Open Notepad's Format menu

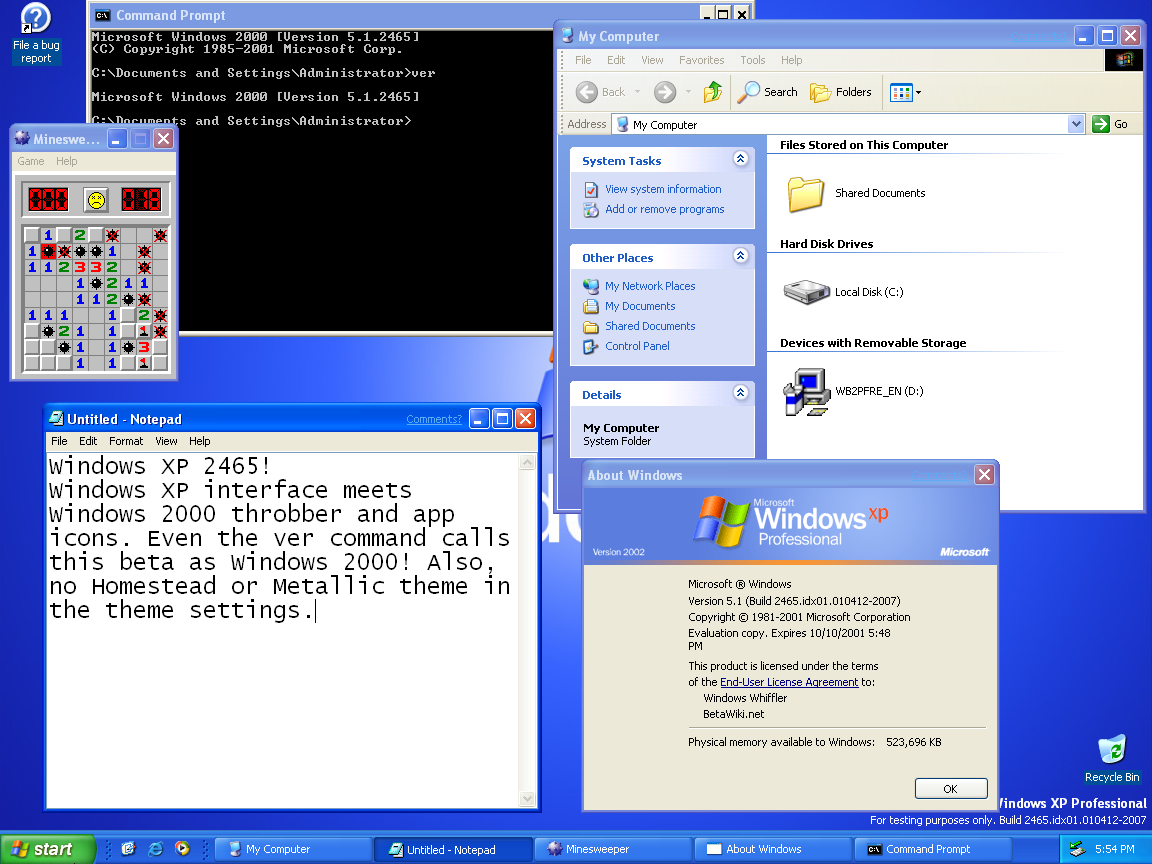(126, 441)
